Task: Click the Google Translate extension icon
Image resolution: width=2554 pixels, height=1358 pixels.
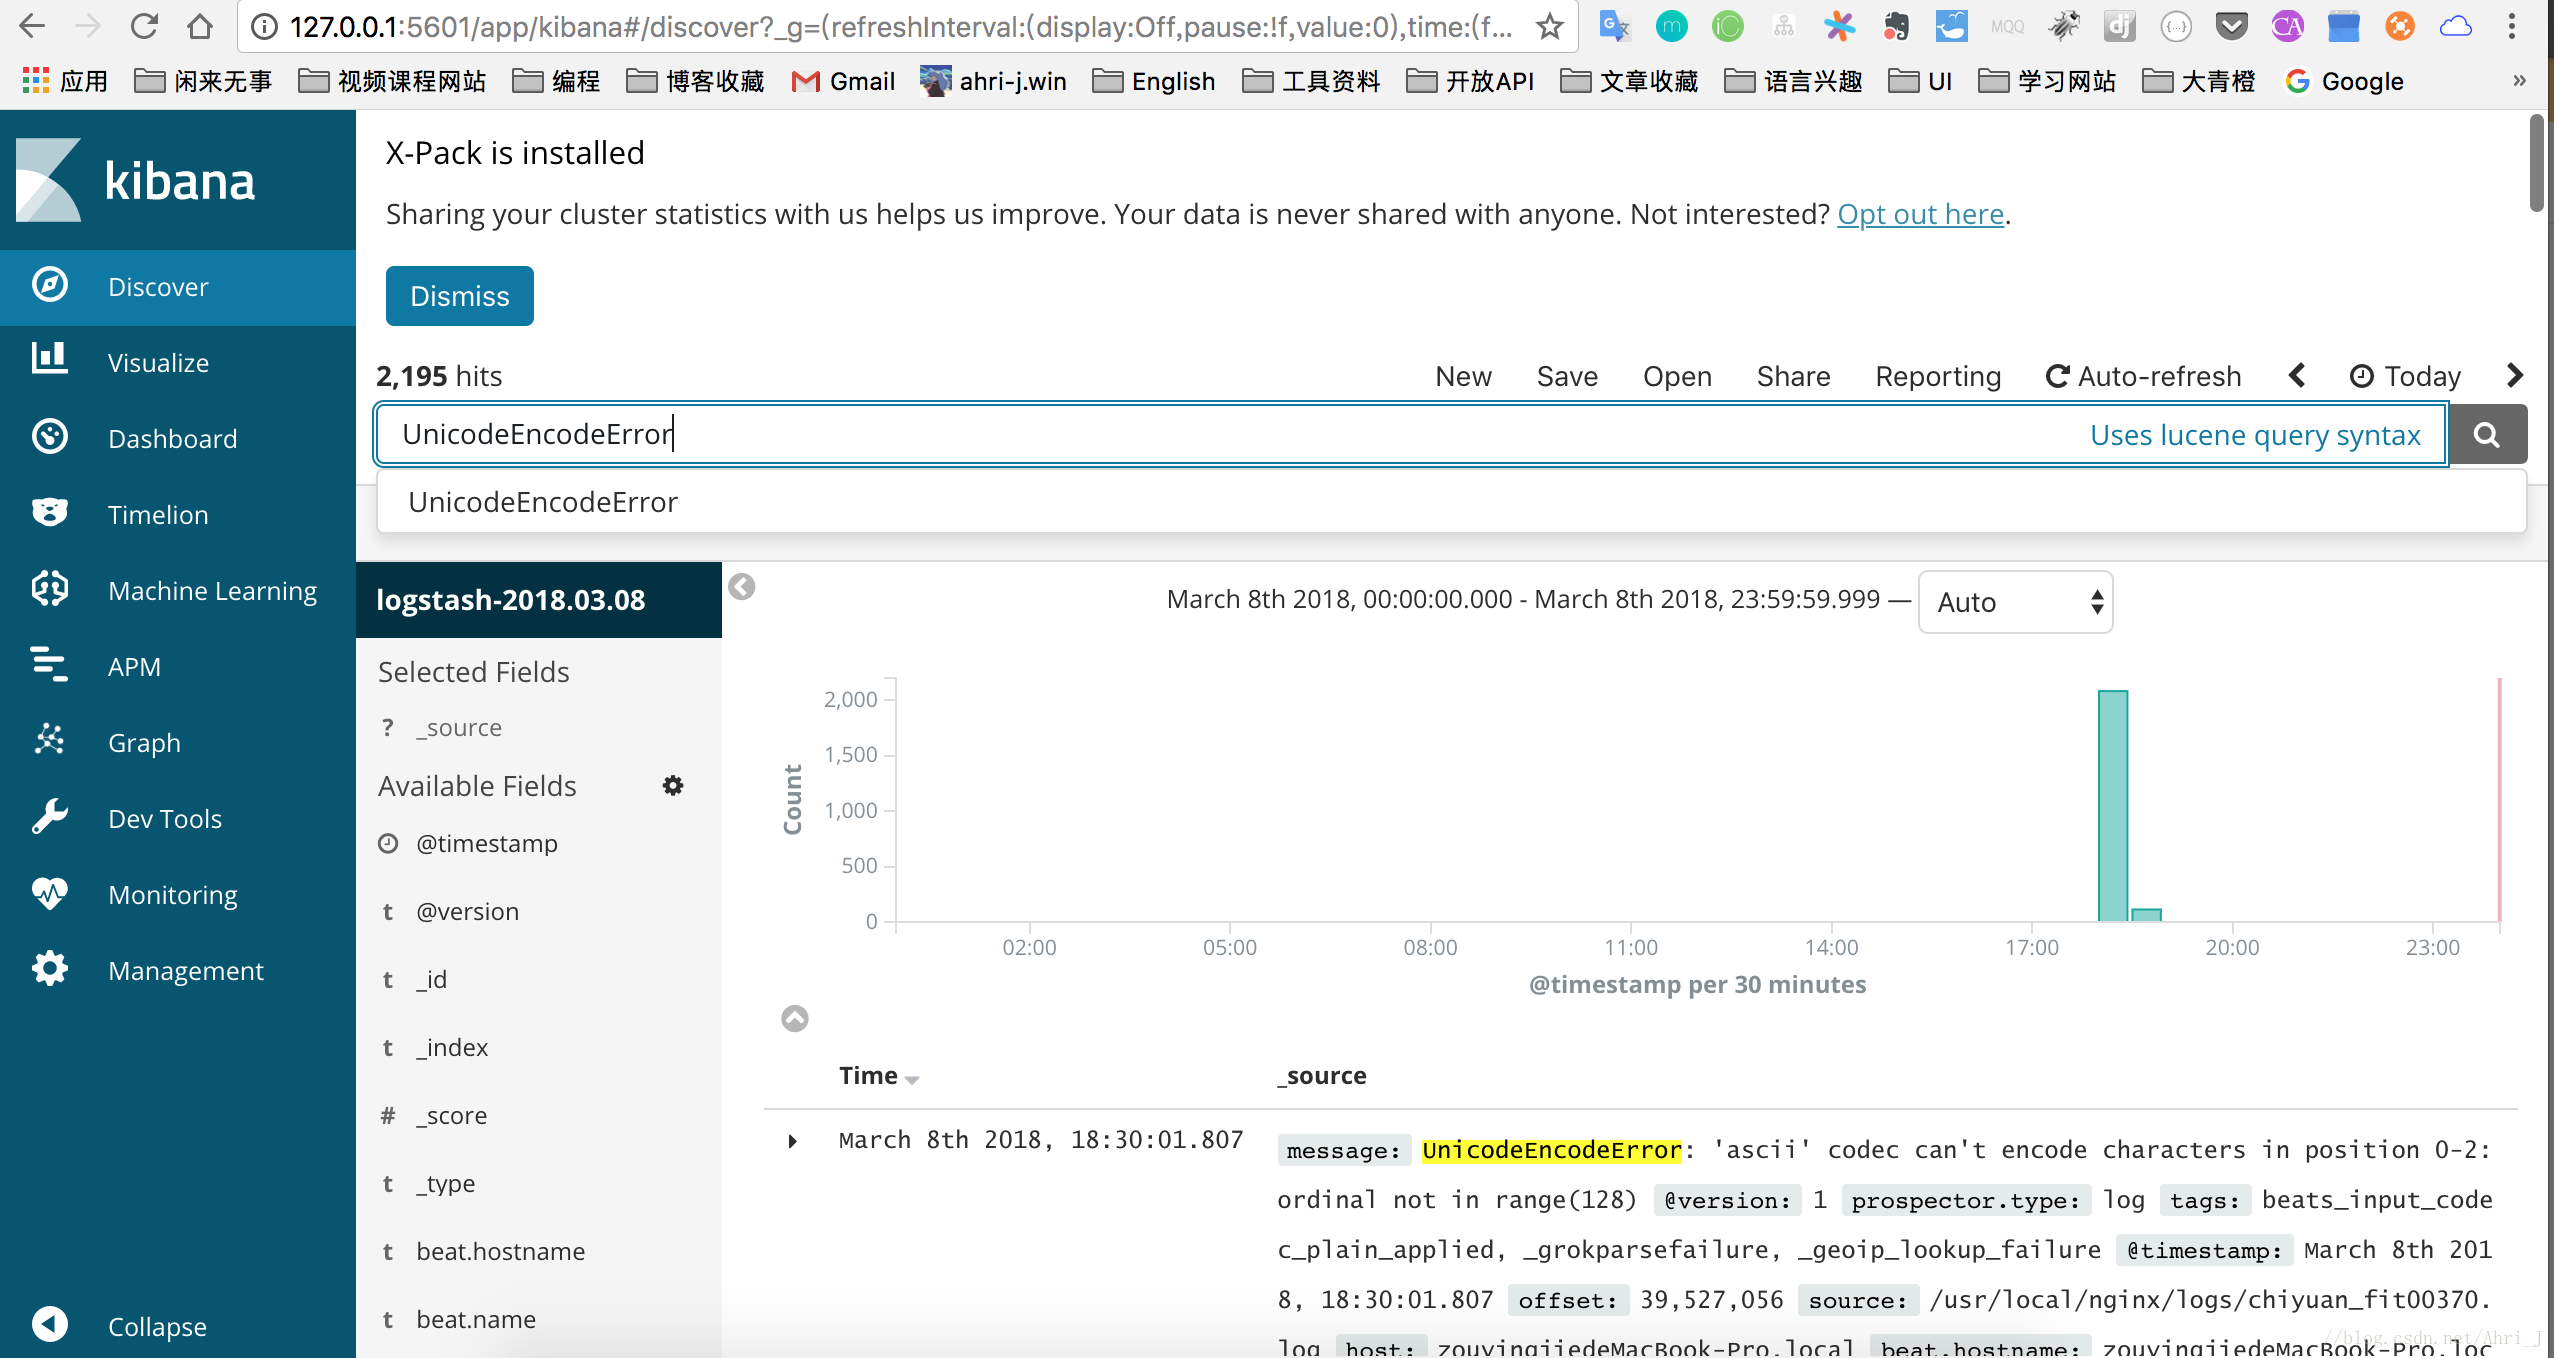Action: tap(1614, 26)
